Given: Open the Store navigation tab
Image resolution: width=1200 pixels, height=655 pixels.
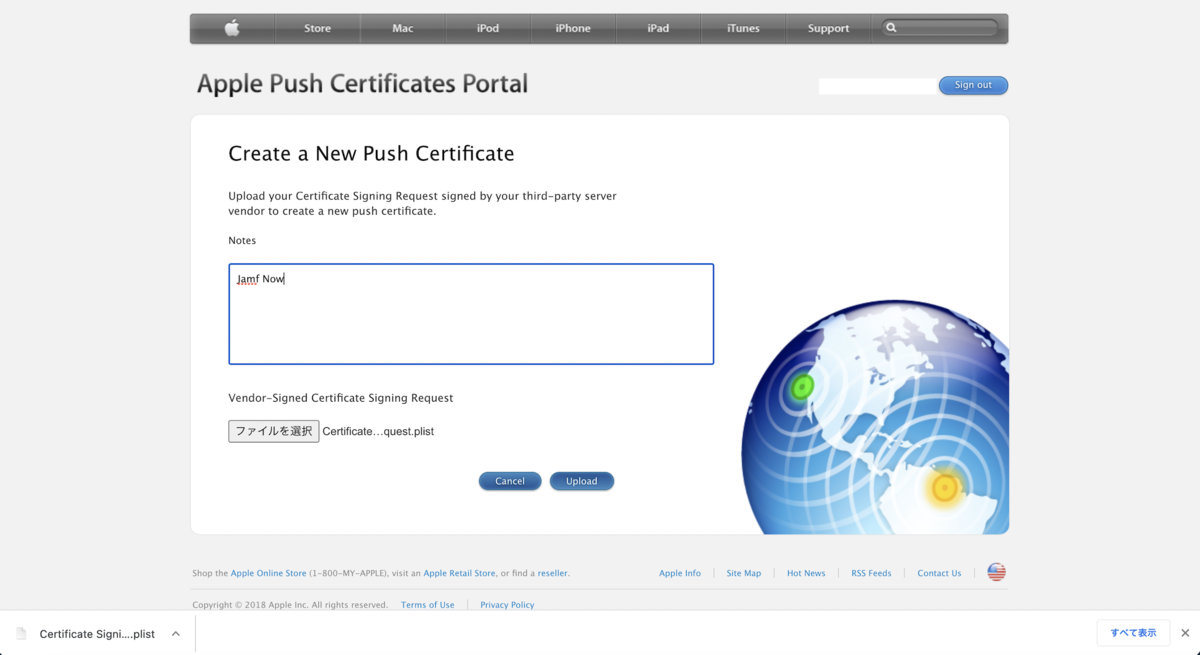Looking at the screenshot, I should (x=318, y=28).
